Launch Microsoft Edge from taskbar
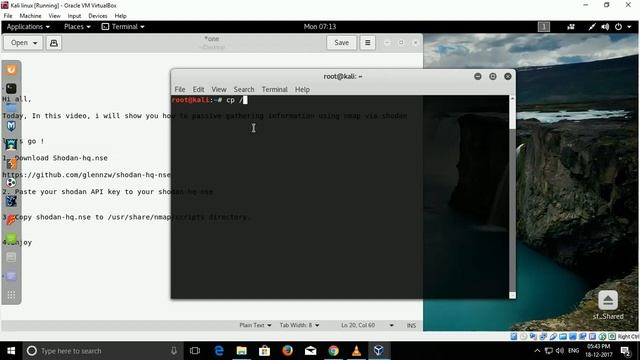The width and height of the screenshot is (640, 360). click(x=219, y=351)
